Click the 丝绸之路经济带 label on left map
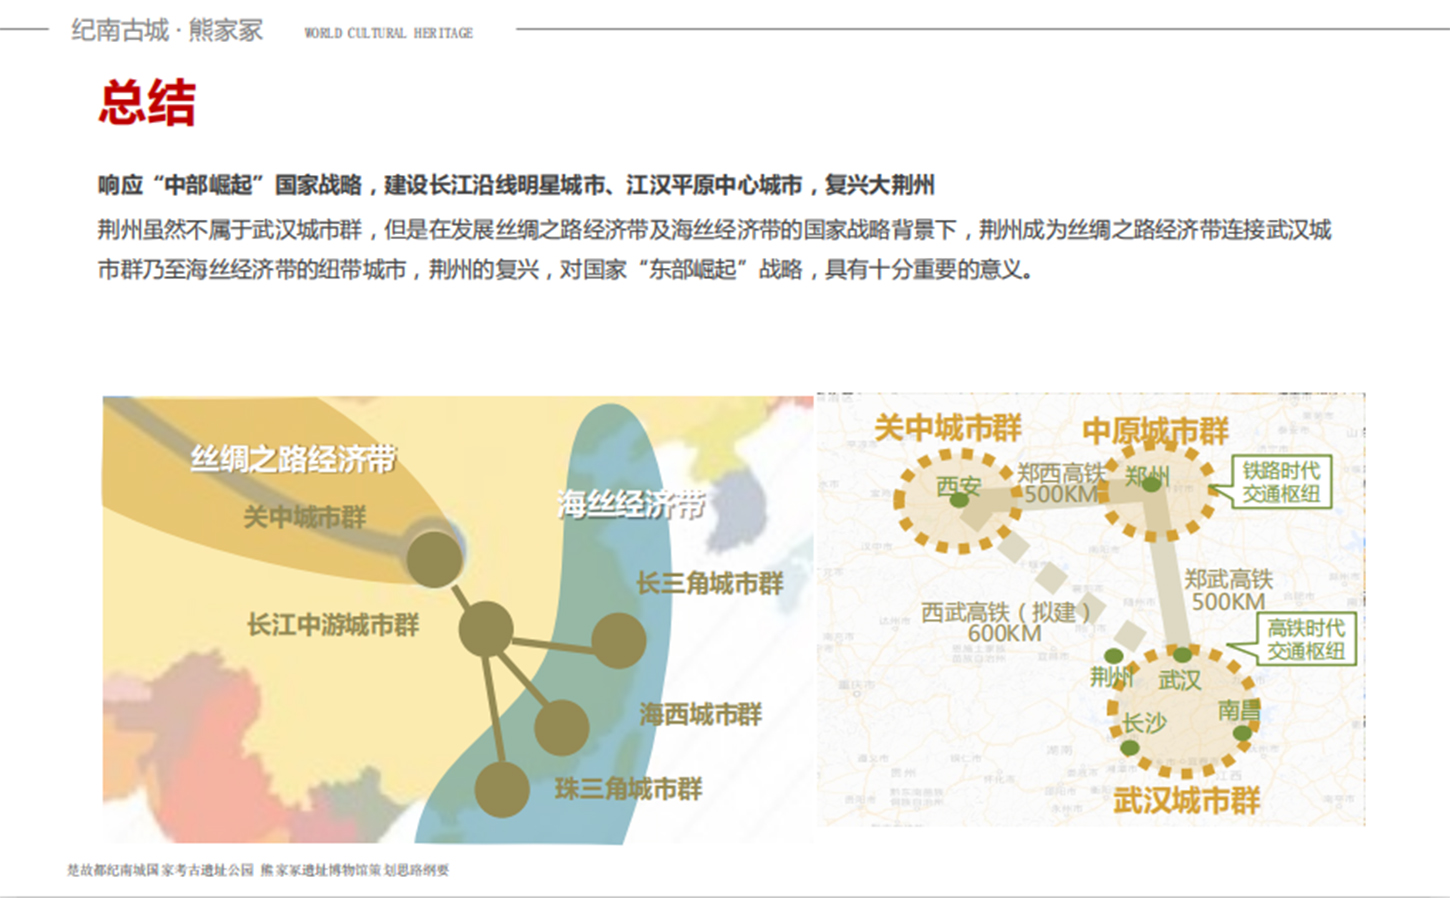Image resolution: width=1450 pixels, height=898 pixels. point(293,459)
